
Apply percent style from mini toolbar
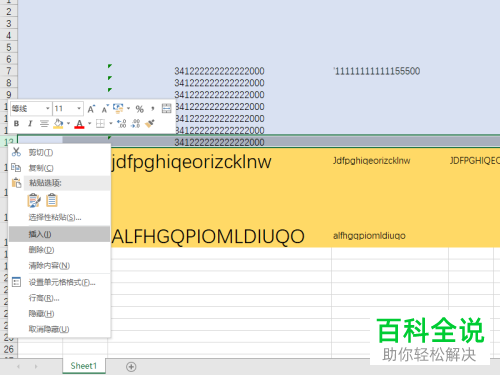click(139, 109)
